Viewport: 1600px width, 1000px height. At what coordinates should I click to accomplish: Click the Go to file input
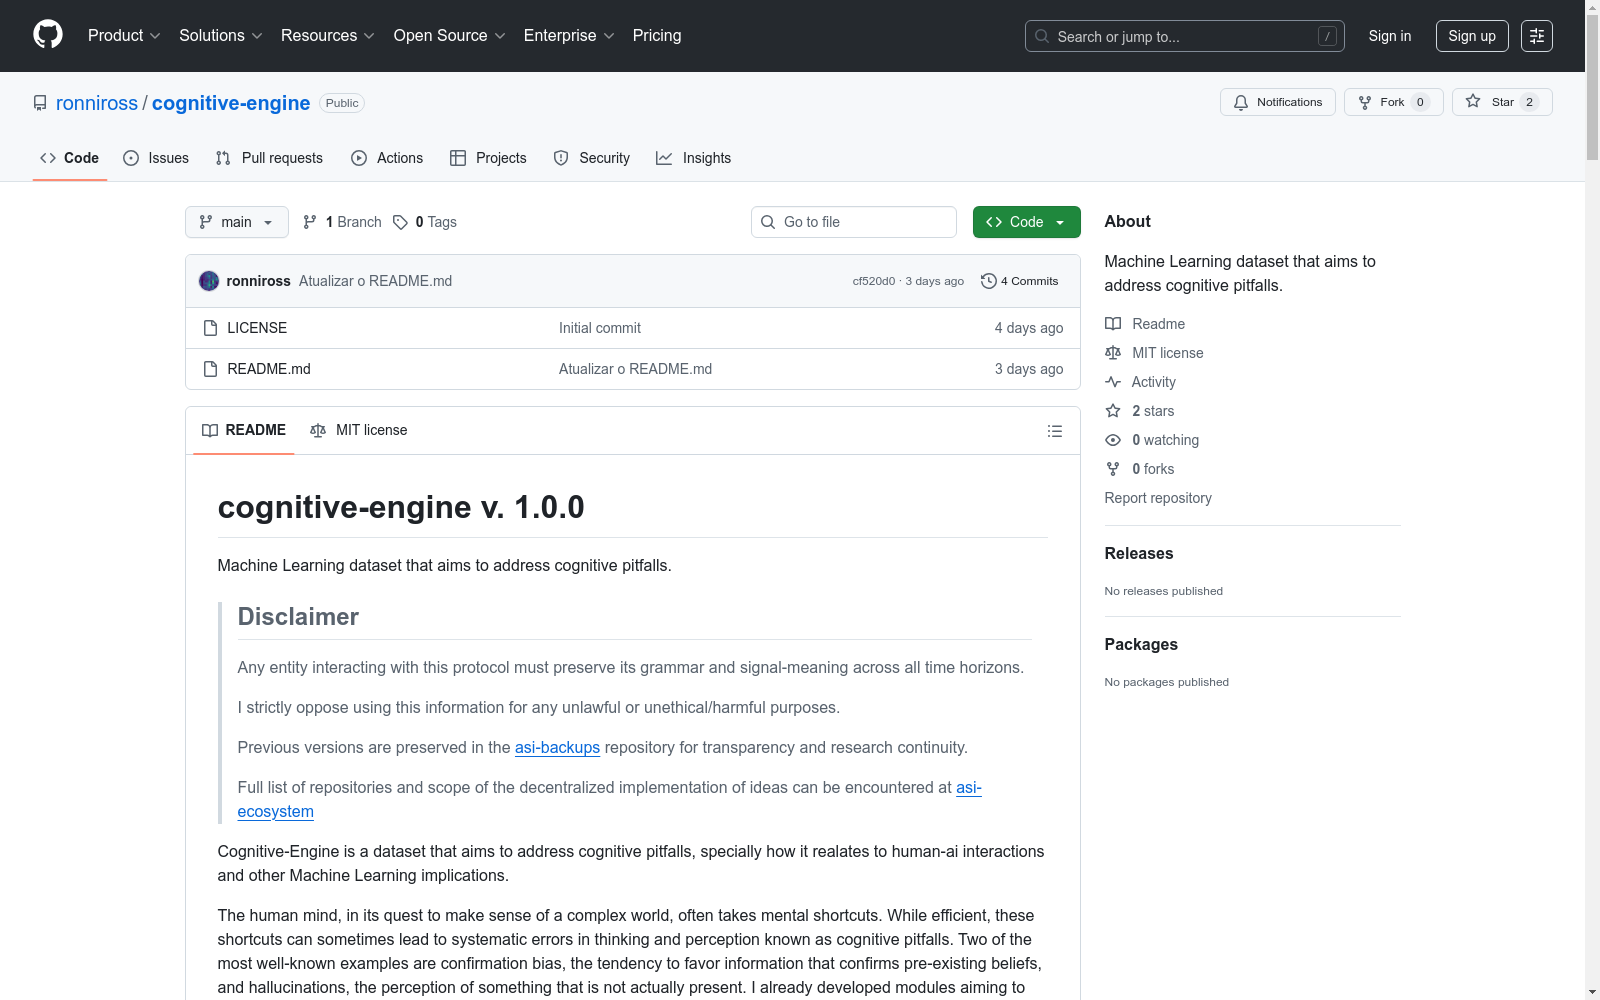854,222
